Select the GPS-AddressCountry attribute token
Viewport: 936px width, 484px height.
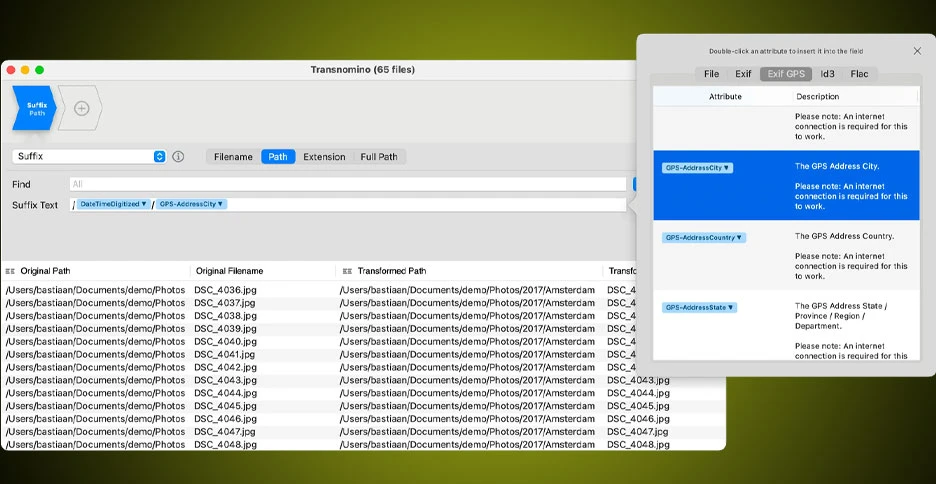click(x=704, y=238)
